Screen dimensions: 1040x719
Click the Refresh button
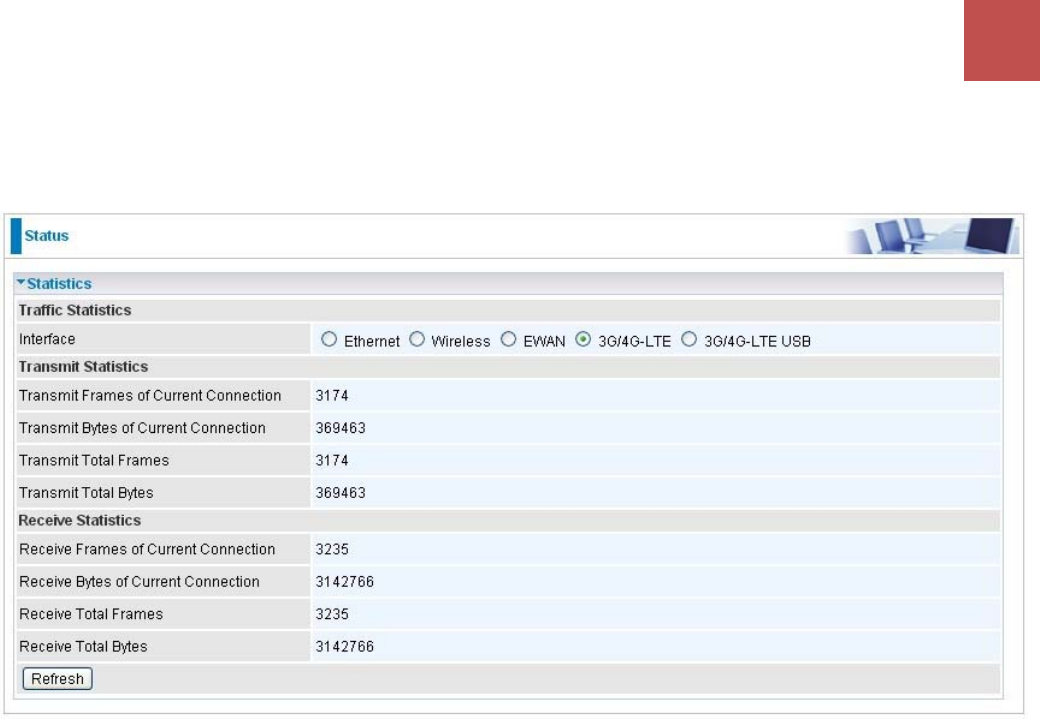pos(58,679)
